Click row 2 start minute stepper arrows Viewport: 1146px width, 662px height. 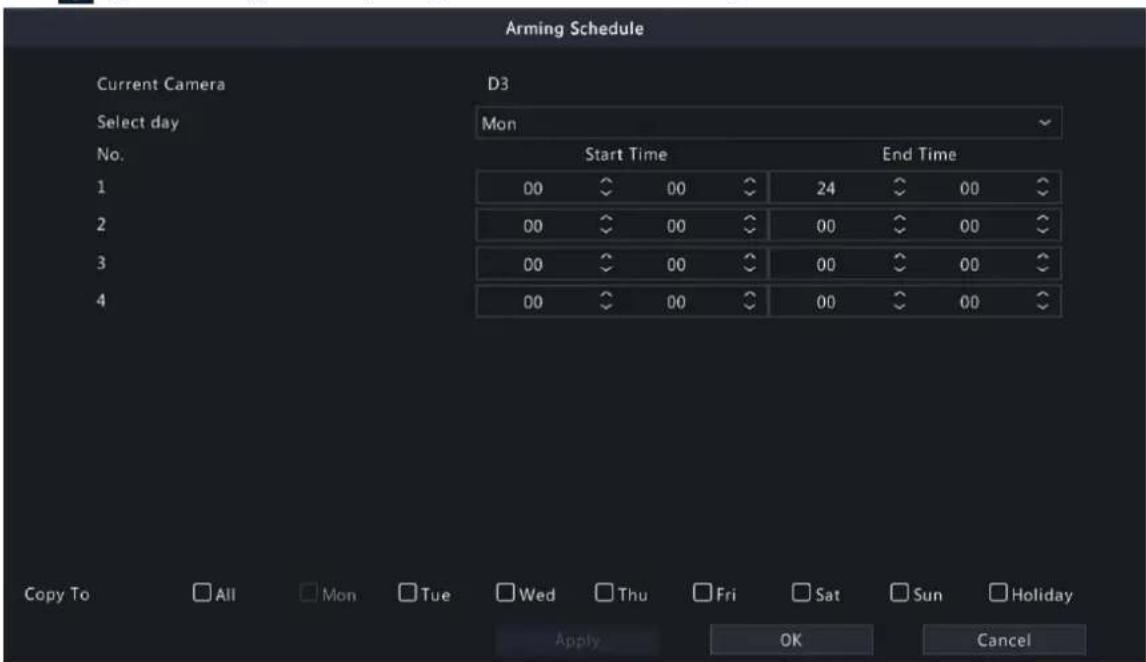point(749,226)
